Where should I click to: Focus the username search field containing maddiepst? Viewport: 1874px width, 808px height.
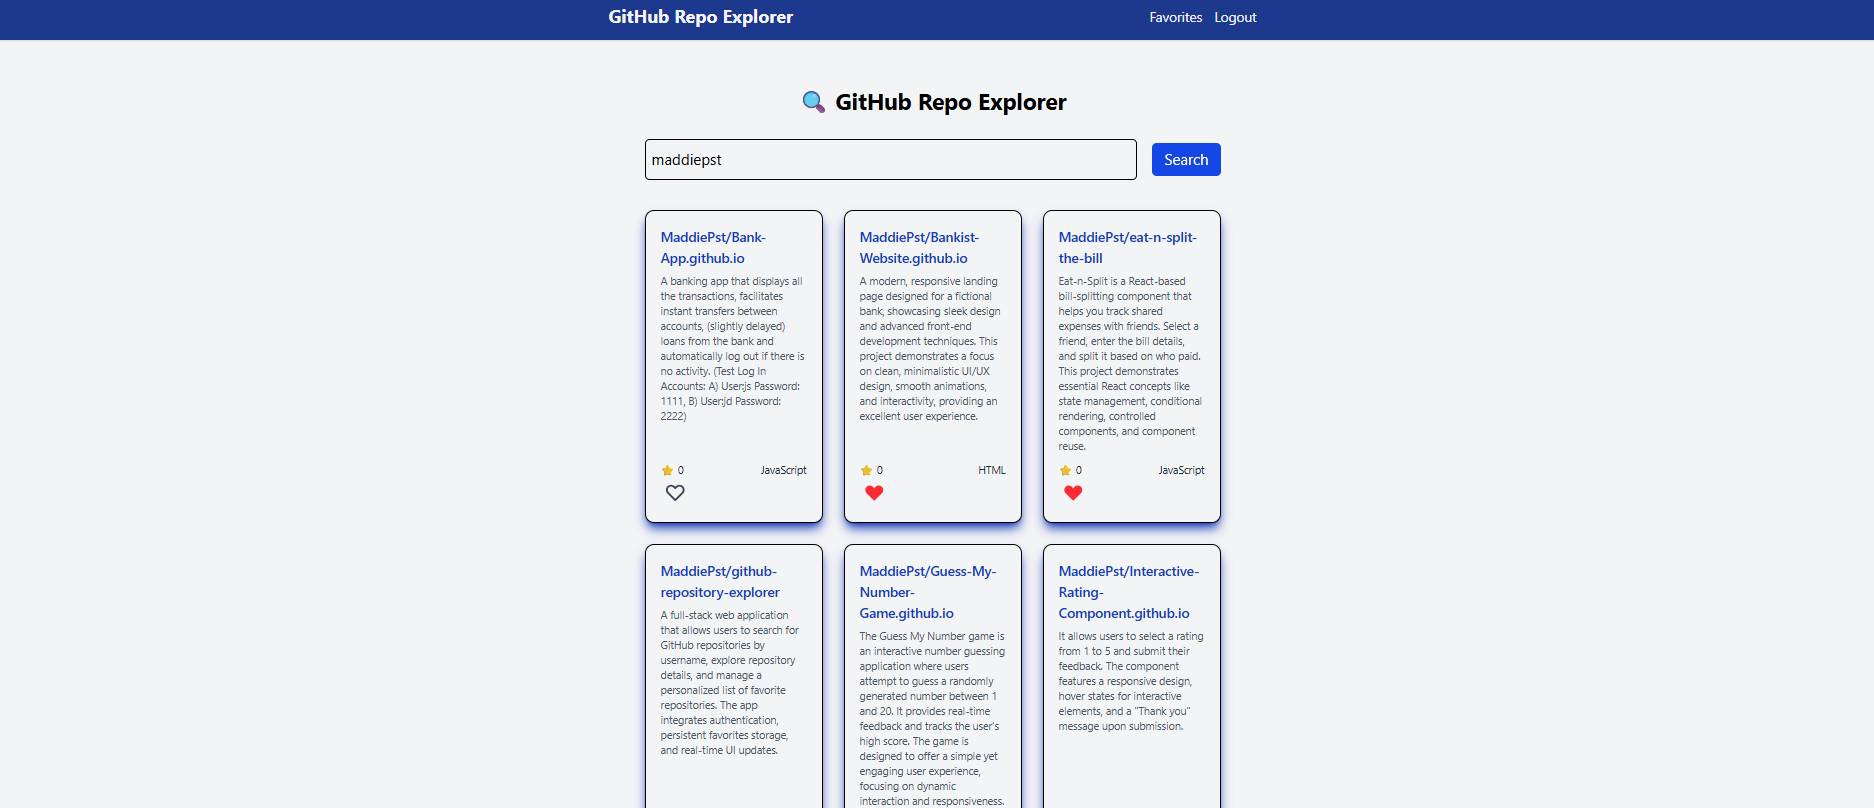click(891, 160)
